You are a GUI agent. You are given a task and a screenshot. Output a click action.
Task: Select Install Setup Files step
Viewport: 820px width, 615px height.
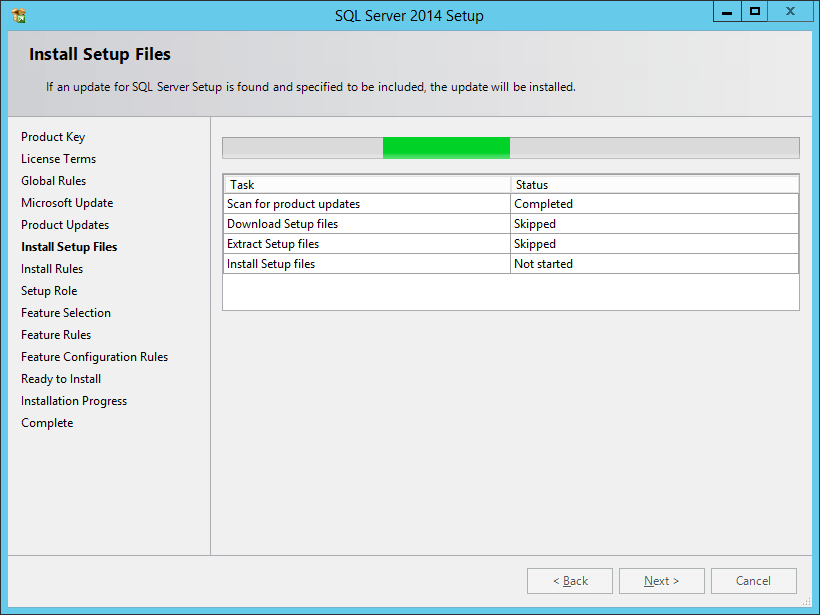coord(69,247)
